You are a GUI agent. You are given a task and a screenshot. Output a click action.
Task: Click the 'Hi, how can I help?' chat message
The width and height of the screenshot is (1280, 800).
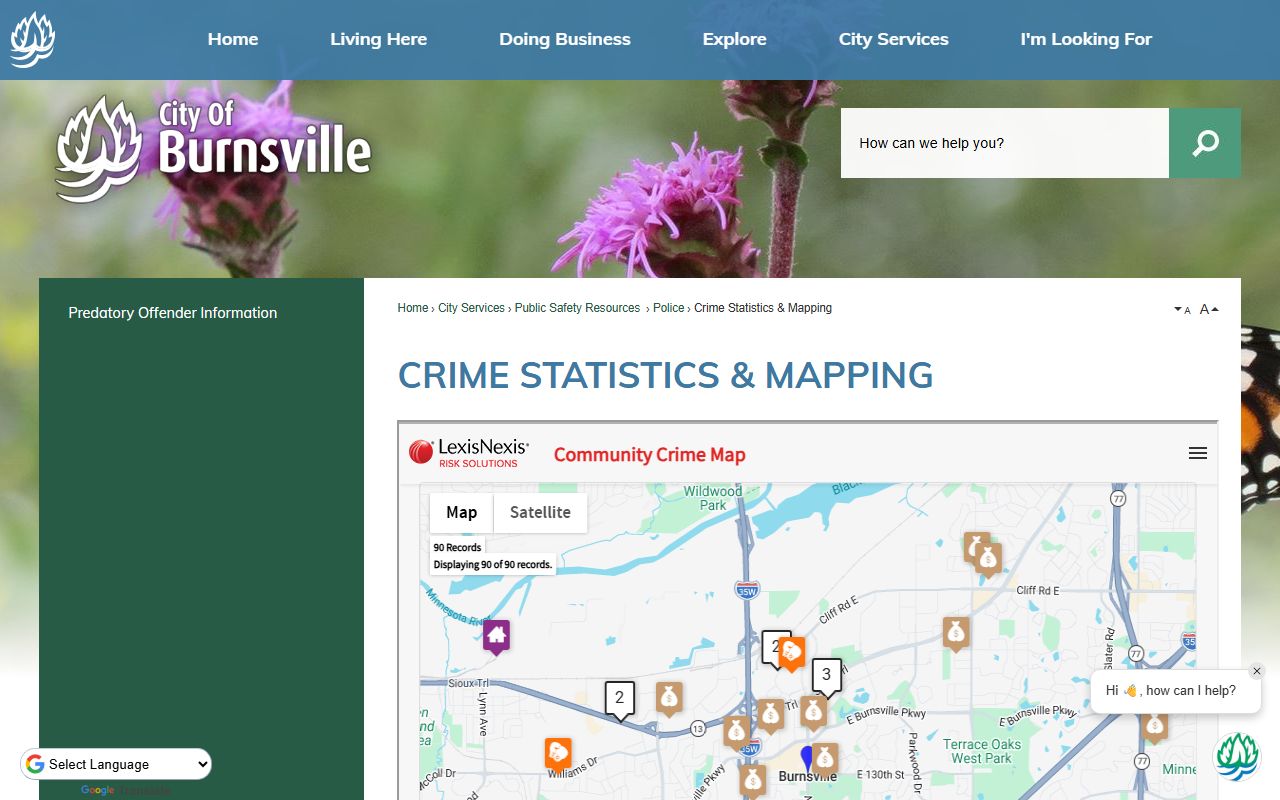click(x=1171, y=691)
